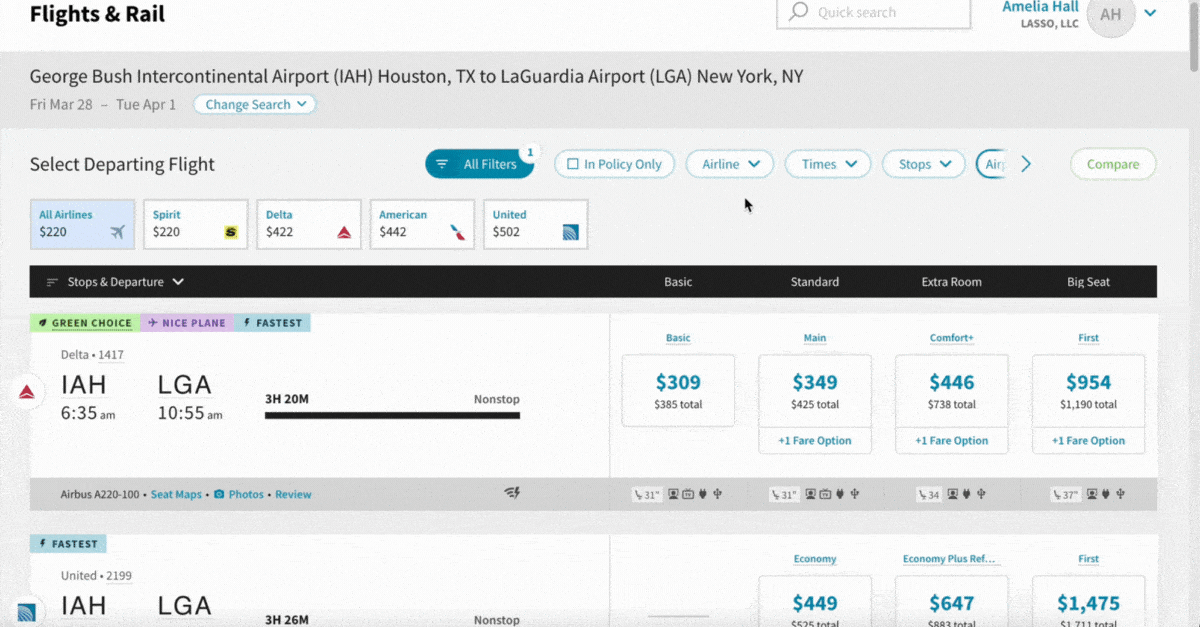Enable the In Policy Only checkbox
The width and height of the screenshot is (1200, 627).
[x=573, y=164]
